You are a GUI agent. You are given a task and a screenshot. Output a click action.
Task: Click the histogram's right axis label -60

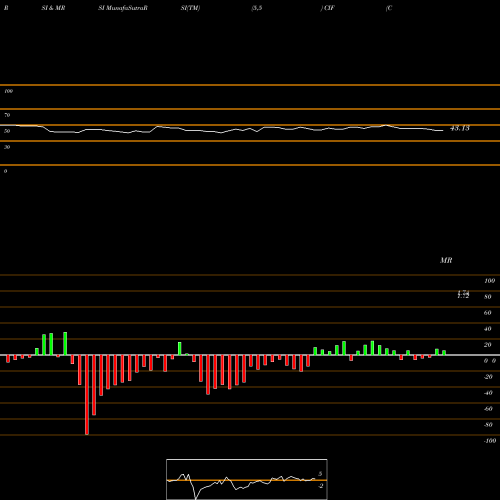click(488, 409)
